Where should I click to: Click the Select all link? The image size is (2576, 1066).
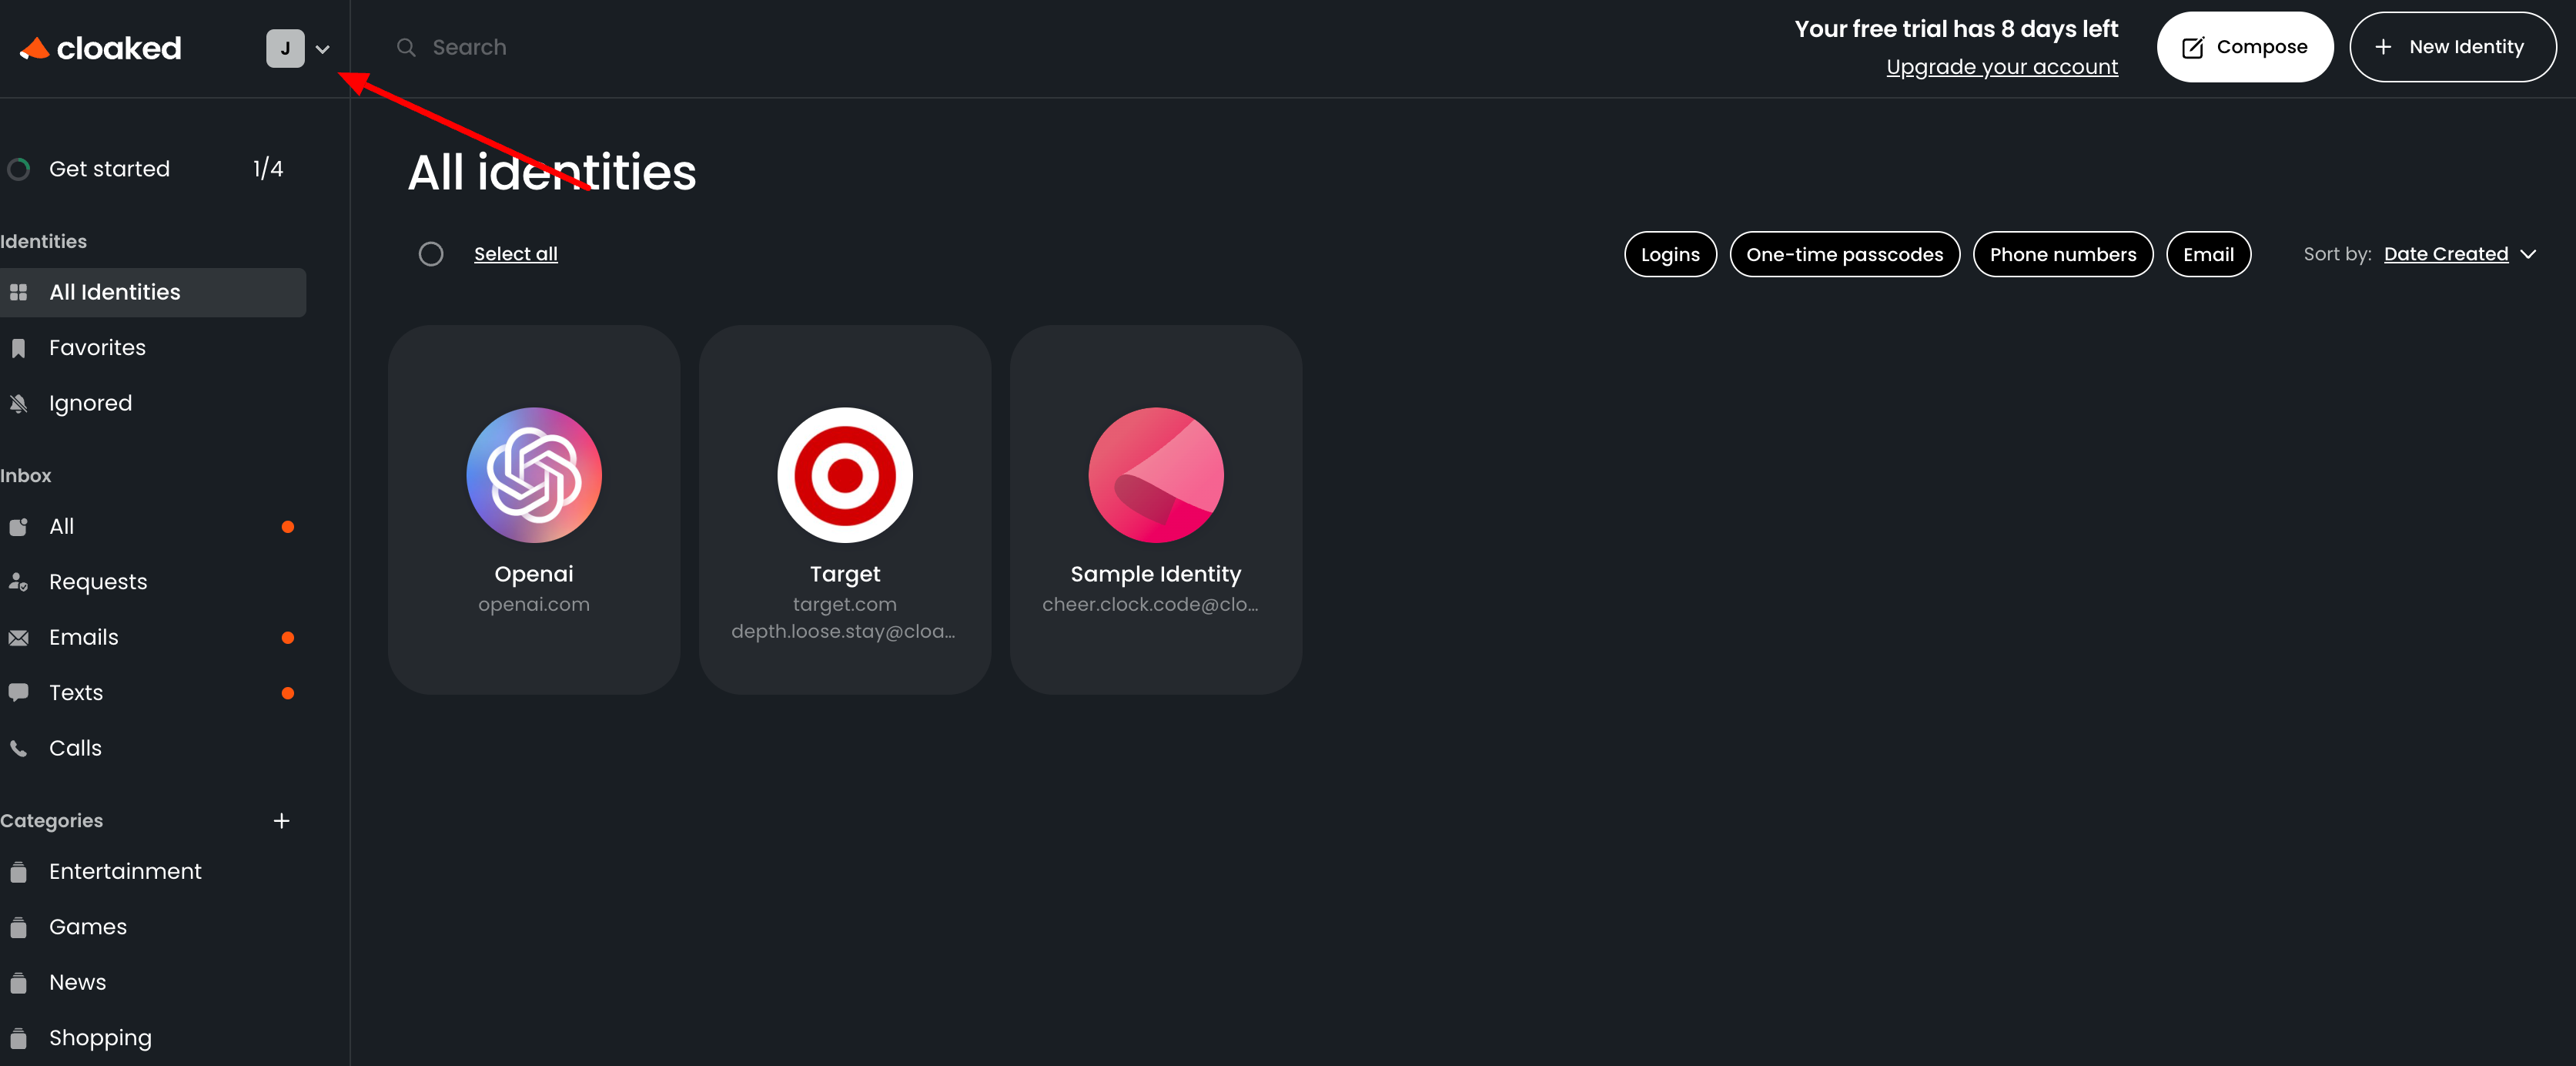coord(516,254)
